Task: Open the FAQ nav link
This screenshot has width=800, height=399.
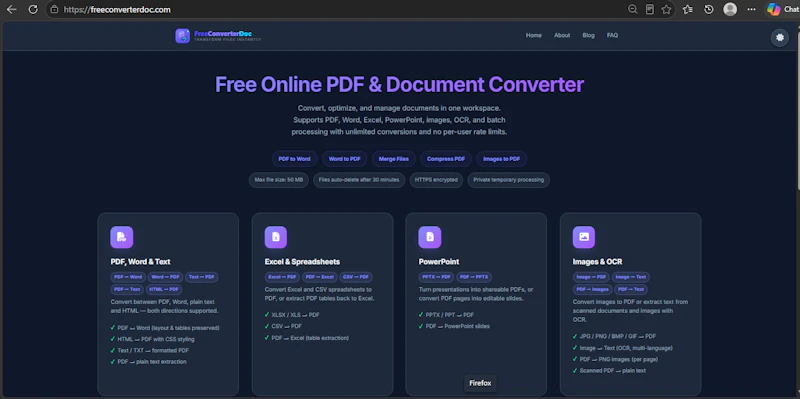Action: [x=612, y=35]
